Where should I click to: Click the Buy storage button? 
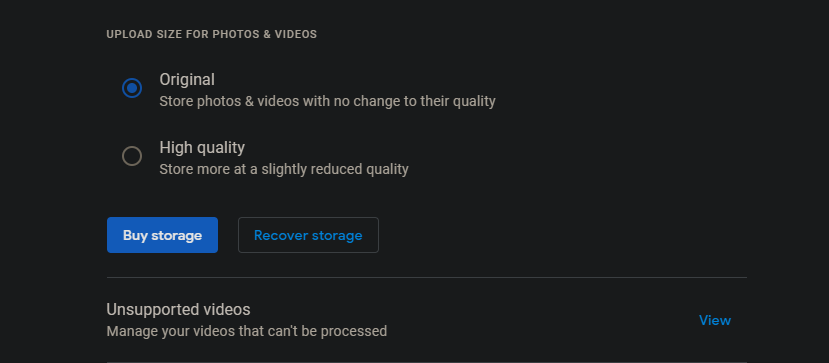(x=162, y=235)
